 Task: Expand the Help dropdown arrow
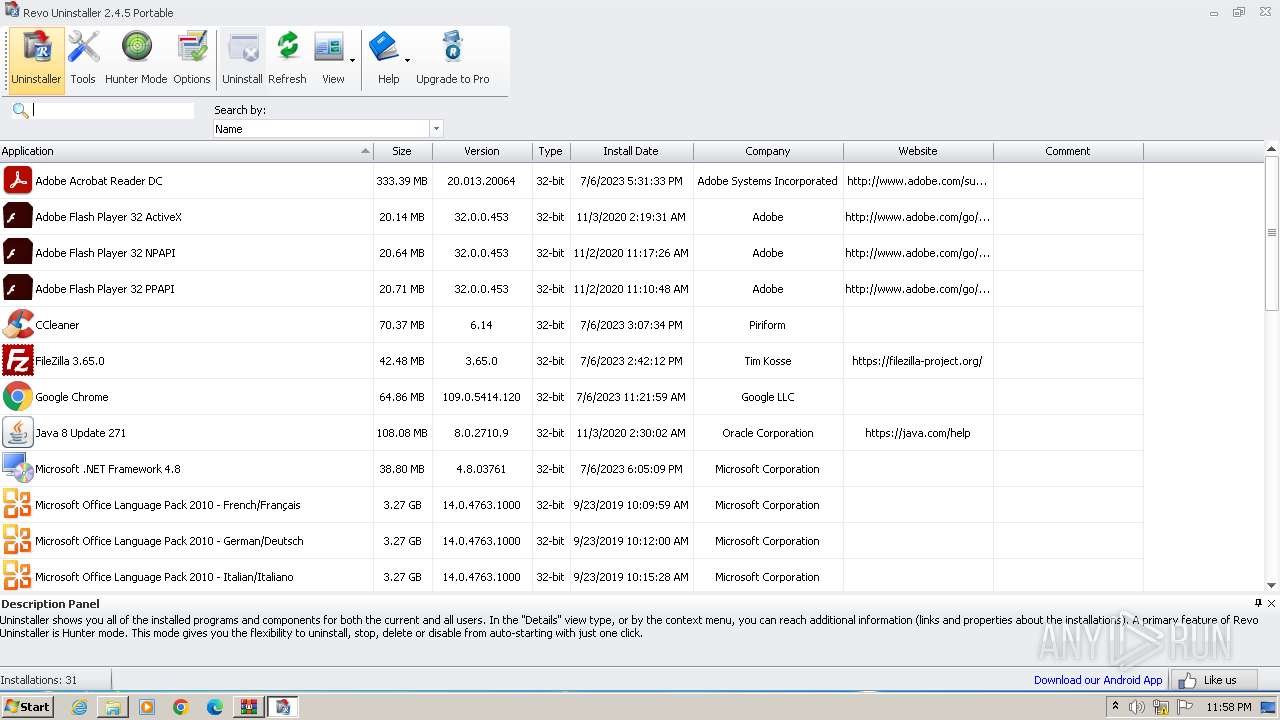tap(407, 60)
